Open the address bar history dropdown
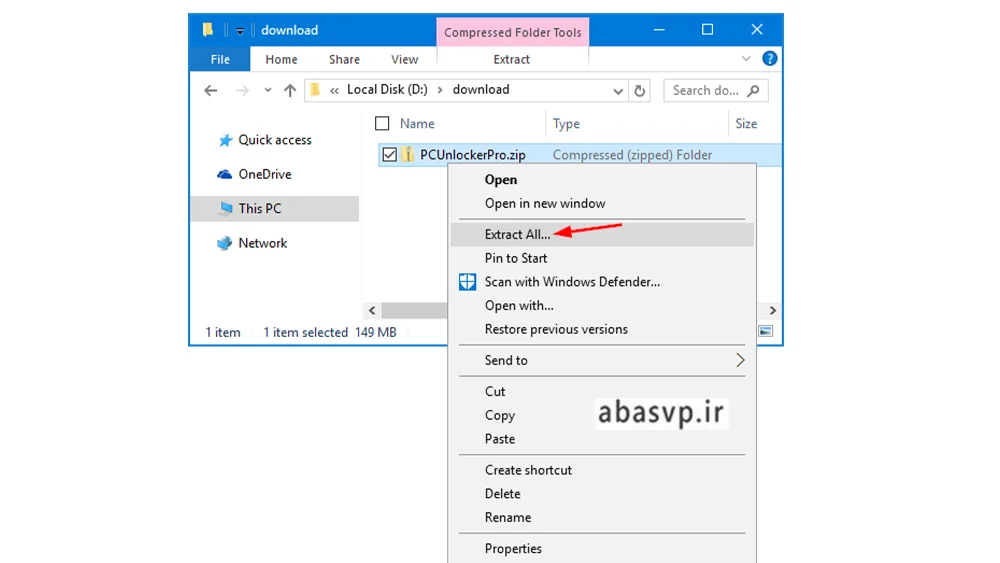Image resolution: width=1000 pixels, height=563 pixels. pyautogui.click(x=617, y=91)
